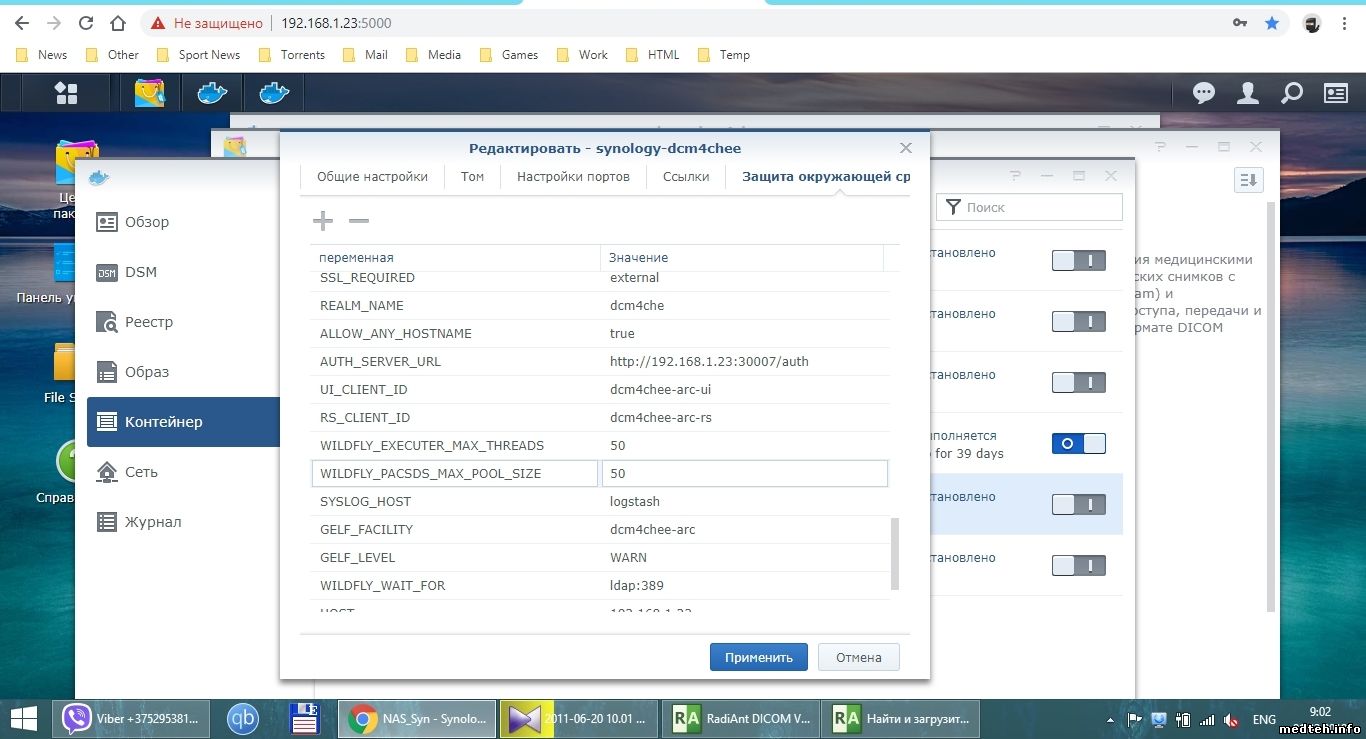The image size is (1366, 739).
Task: Open DSM notifications speech bubble icon
Action: pyautogui.click(x=1204, y=93)
